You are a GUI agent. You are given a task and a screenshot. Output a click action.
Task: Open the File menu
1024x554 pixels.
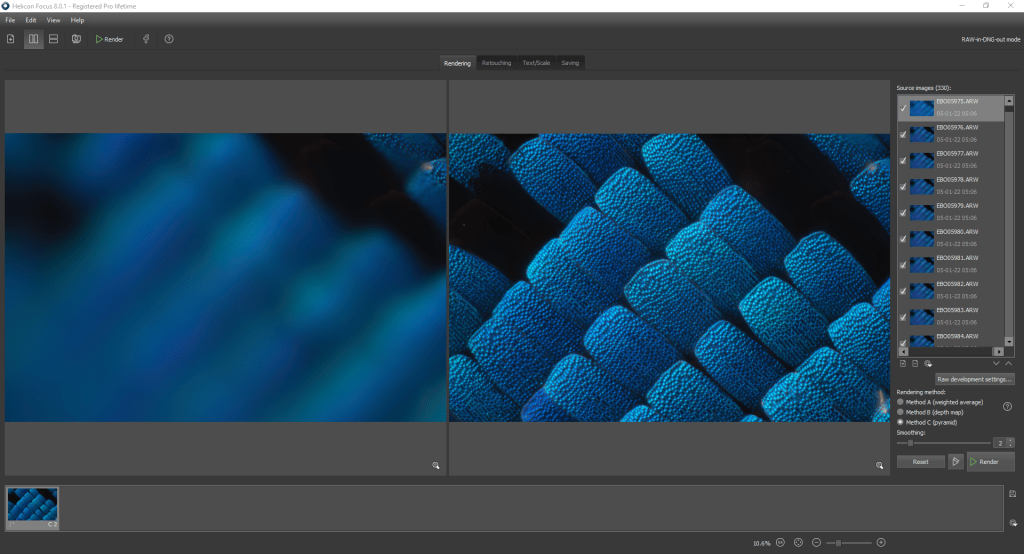tap(10, 20)
